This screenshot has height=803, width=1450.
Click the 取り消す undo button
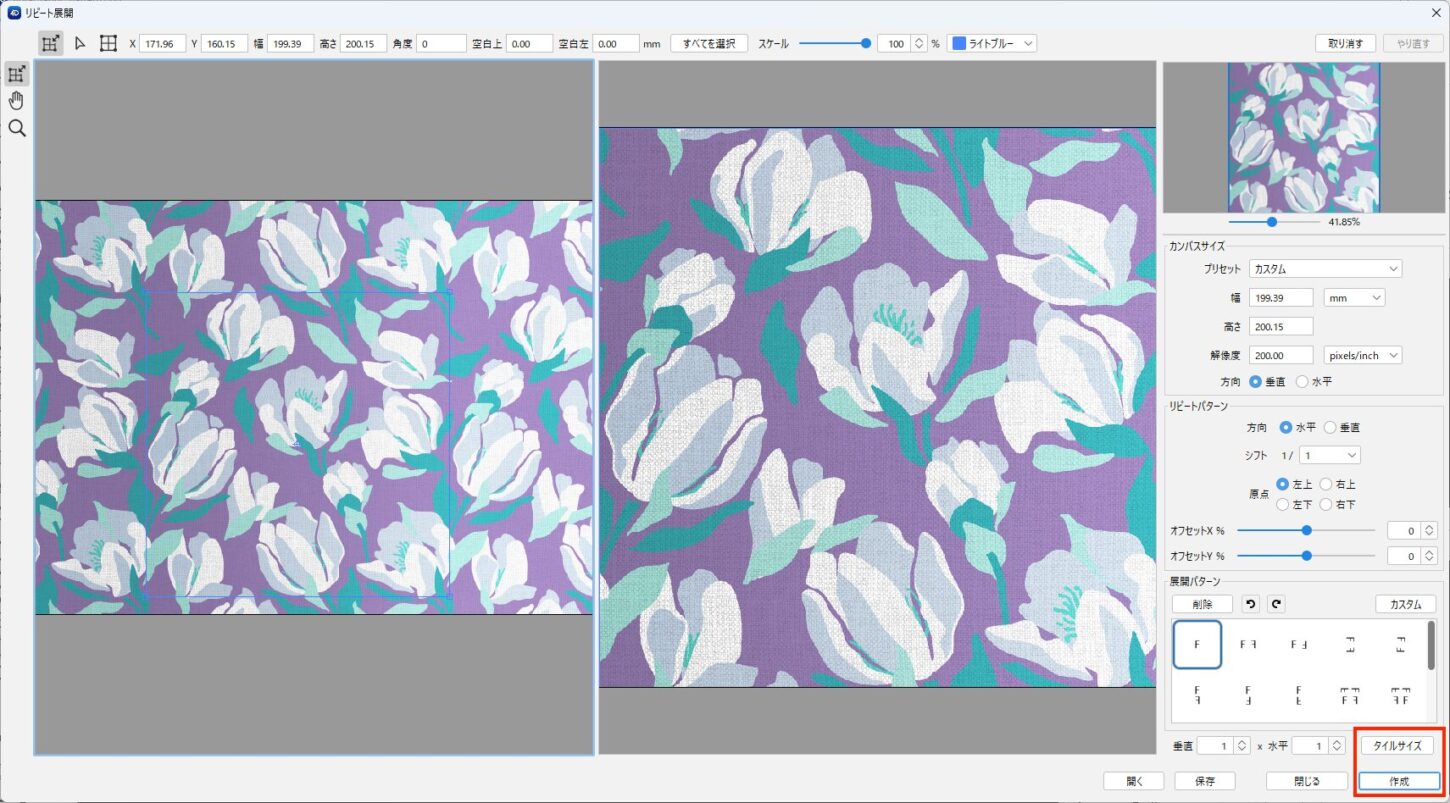pyautogui.click(x=1345, y=44)
